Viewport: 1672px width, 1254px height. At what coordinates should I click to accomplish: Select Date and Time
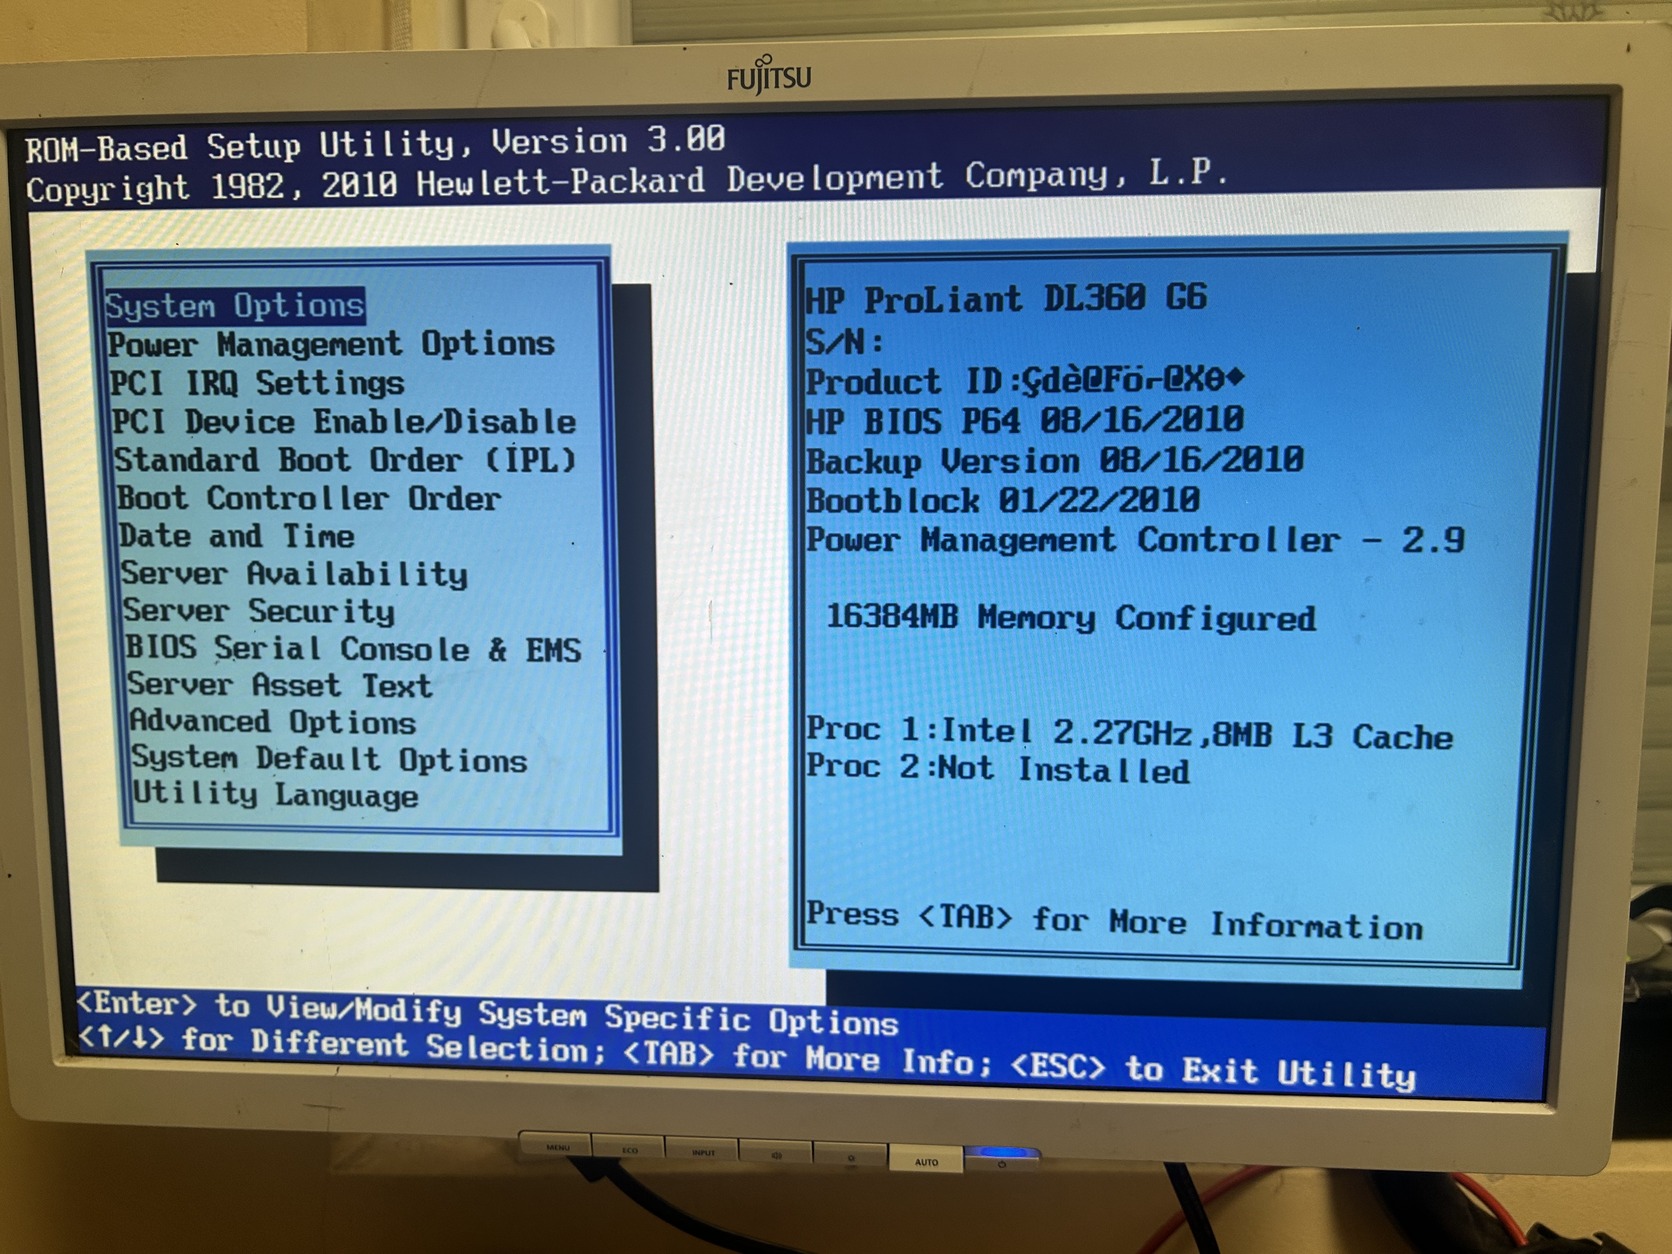coord(236,536)
